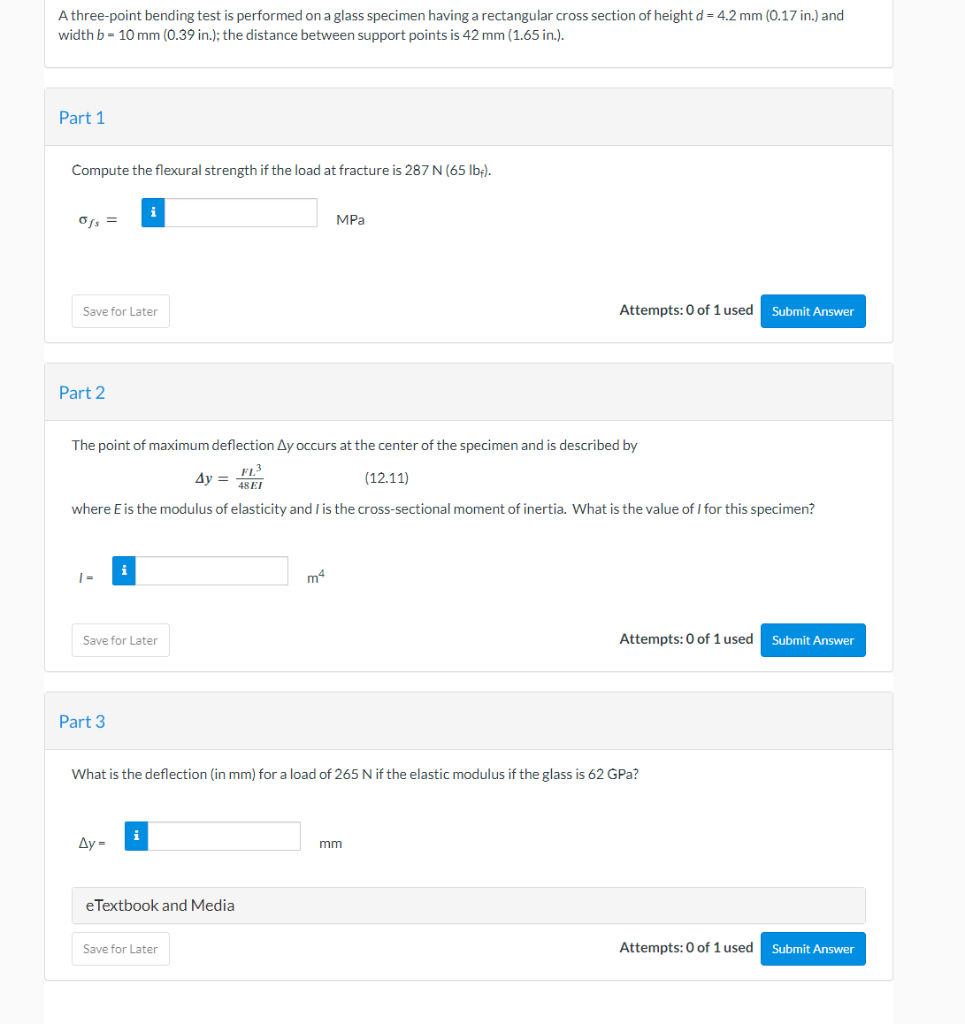Expand the eTextbook and Media section
The width and height of the screenshot is (965, 1024).
[469, 905]
